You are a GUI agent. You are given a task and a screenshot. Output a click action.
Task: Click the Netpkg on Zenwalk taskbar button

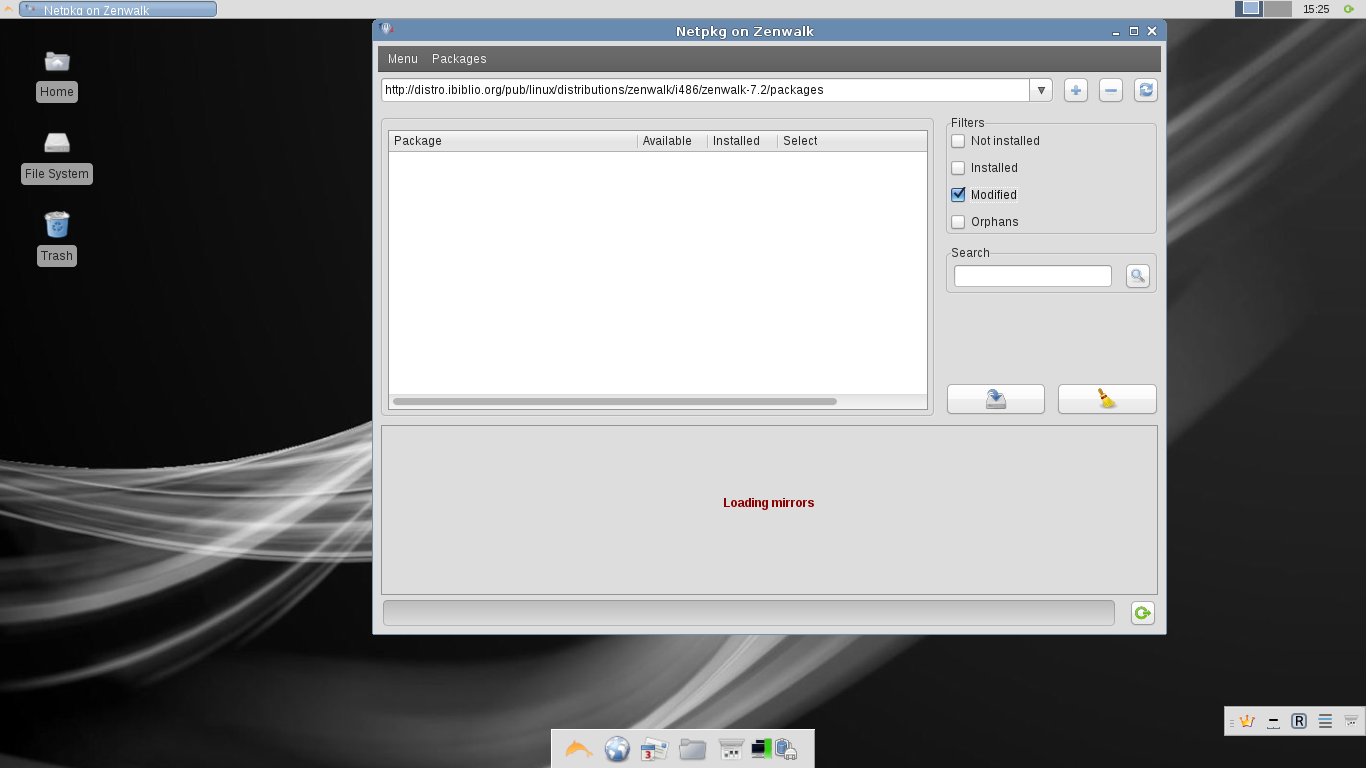pos(118,9)
